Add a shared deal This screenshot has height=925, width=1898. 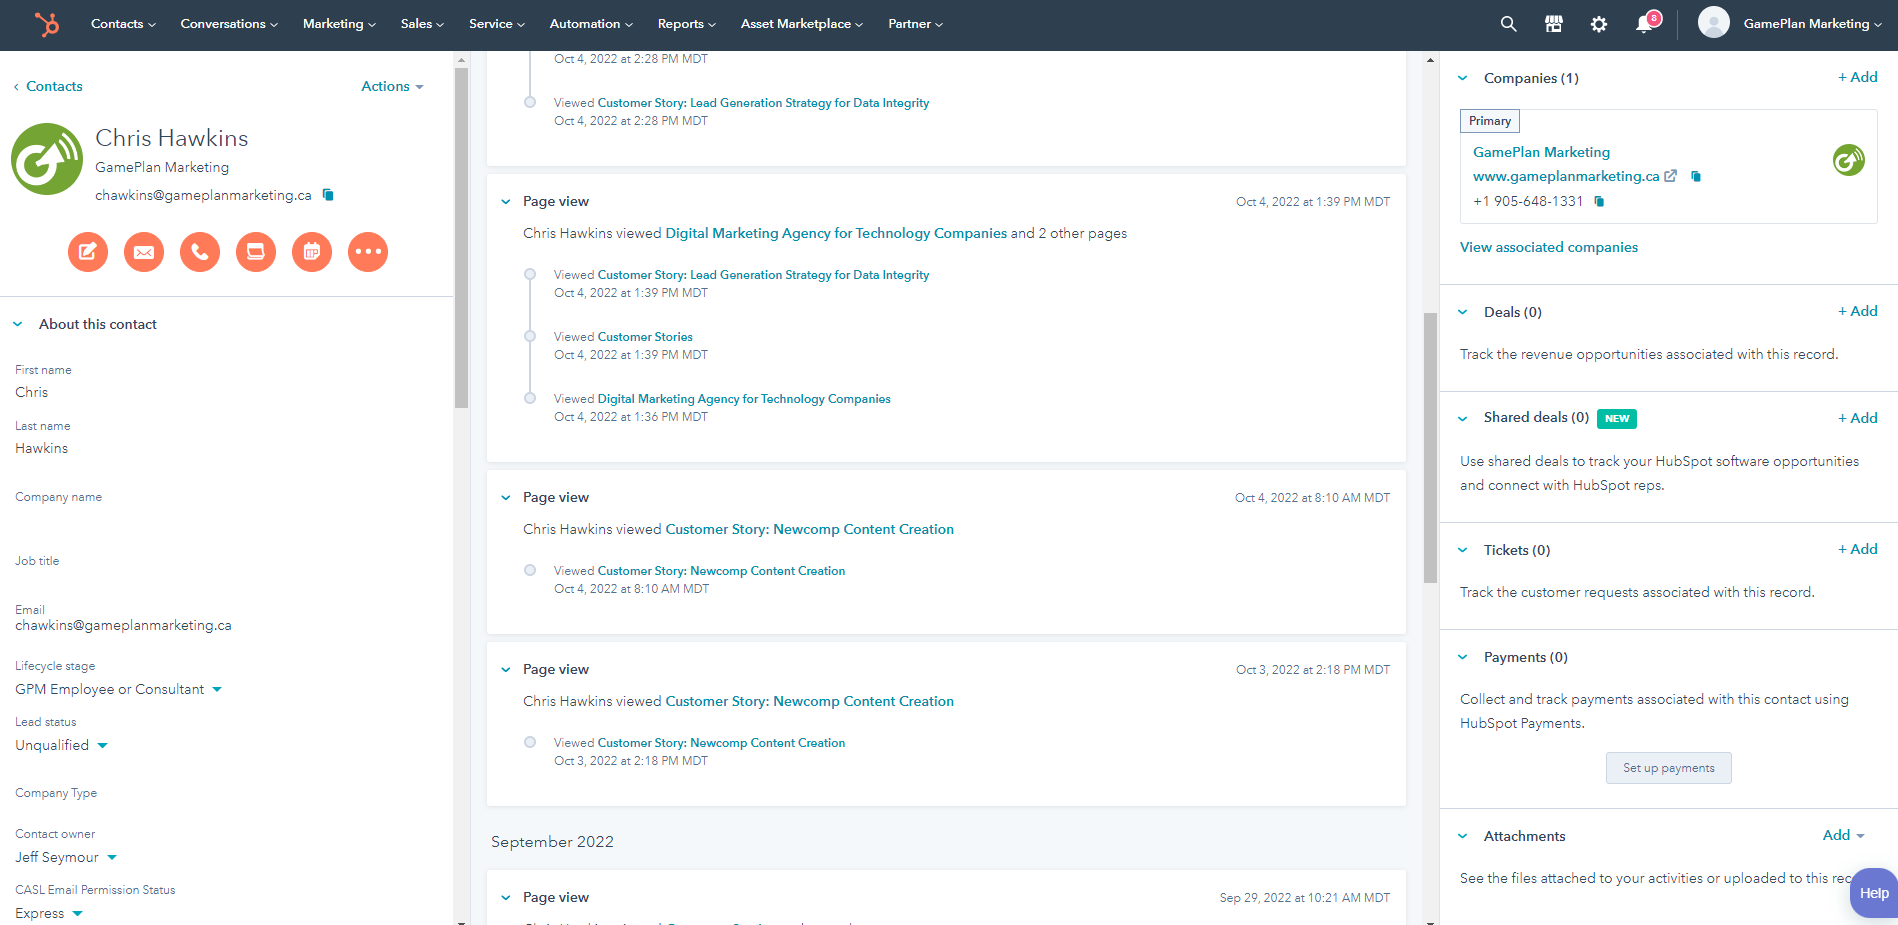point(1857,418)
